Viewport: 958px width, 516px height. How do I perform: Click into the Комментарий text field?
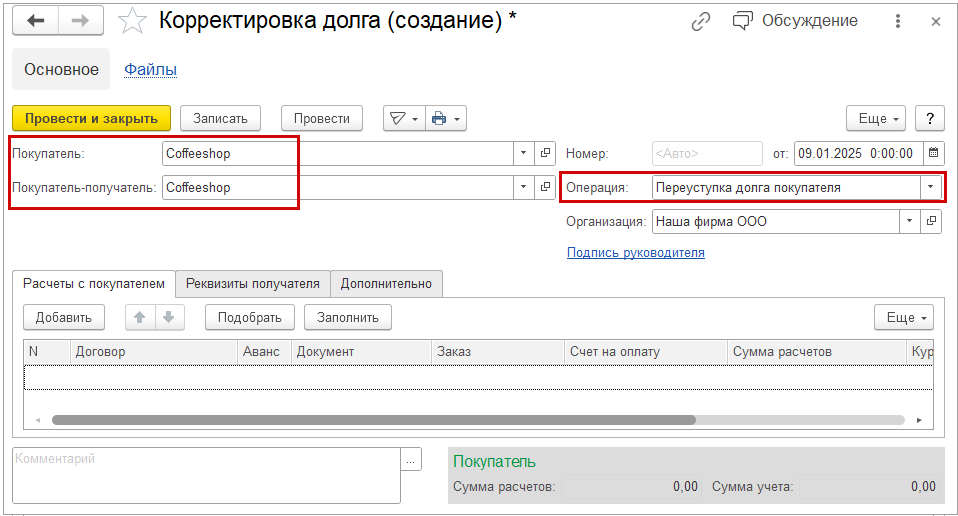(x=205, y=475)
